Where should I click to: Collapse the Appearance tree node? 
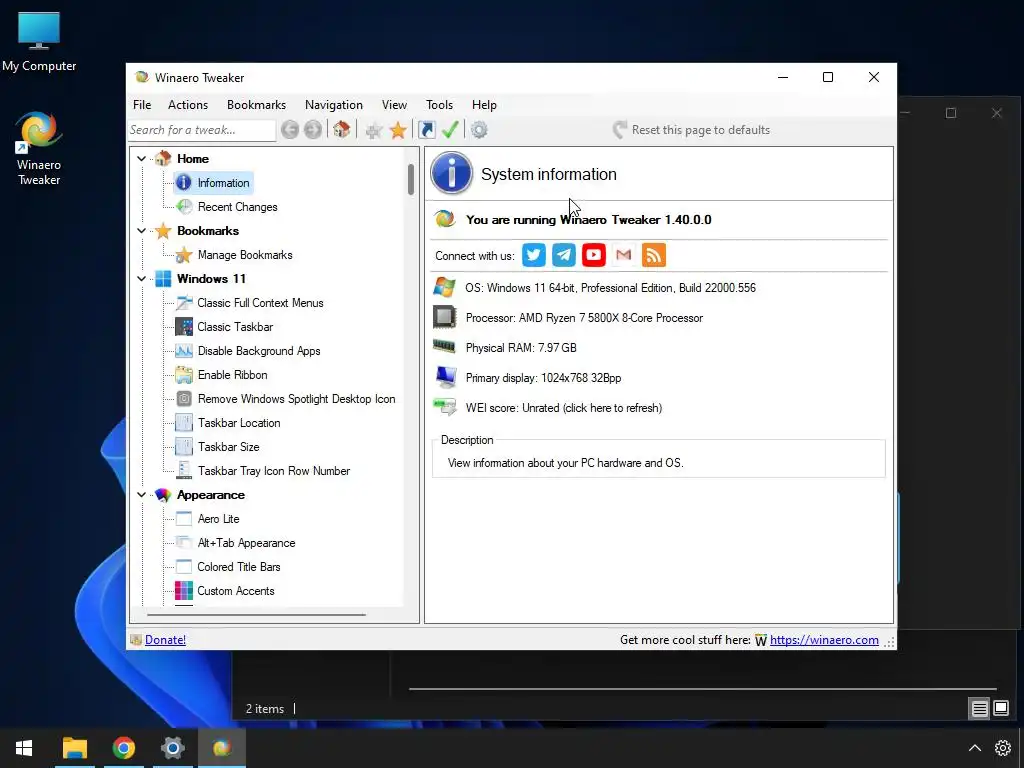[x=142, y=495]
